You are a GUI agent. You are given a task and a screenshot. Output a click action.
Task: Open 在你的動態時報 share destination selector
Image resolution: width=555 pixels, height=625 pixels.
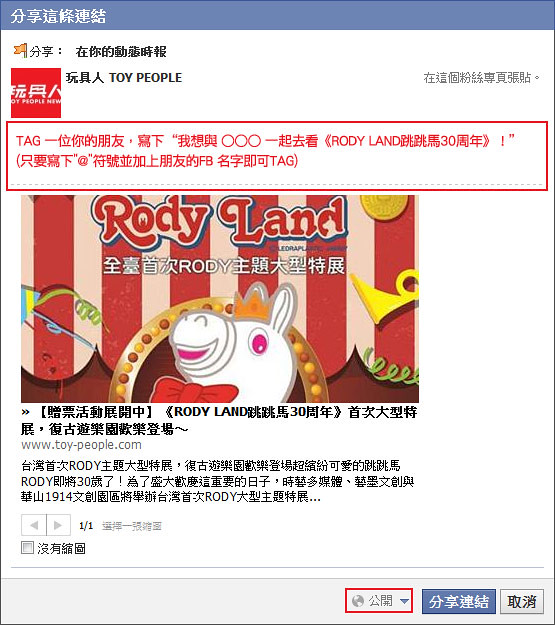[121, 51]
